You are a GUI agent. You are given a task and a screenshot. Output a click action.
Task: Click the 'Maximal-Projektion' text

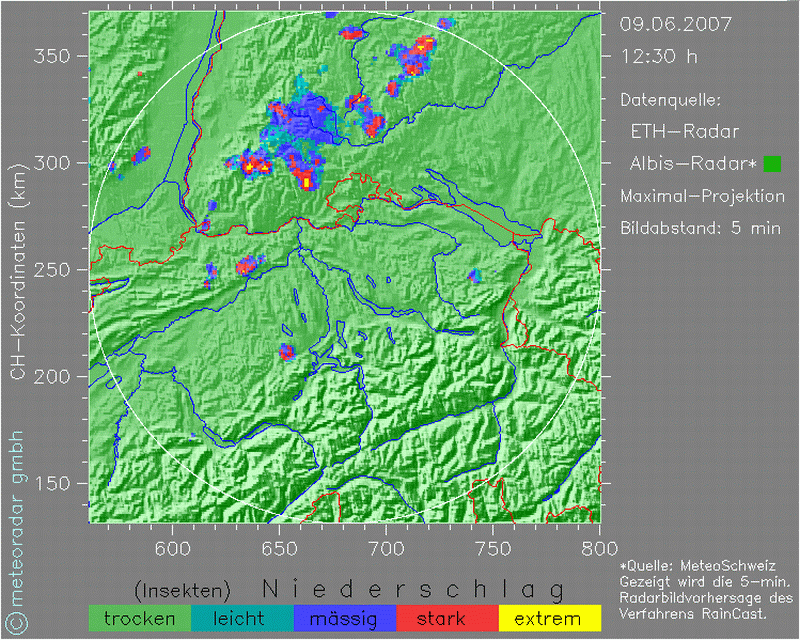702,196
